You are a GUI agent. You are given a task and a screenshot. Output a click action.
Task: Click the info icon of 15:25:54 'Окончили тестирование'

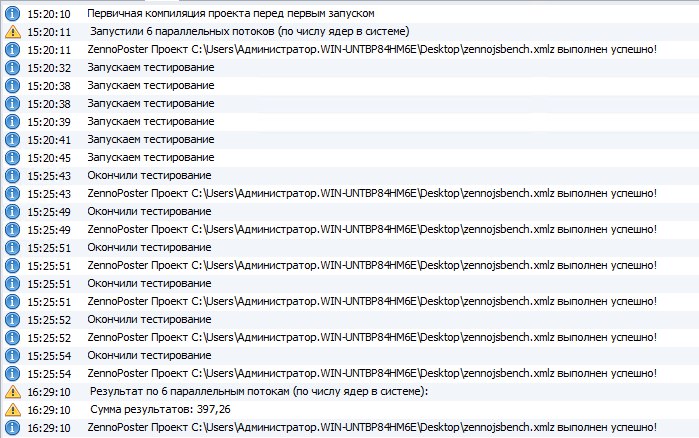click(12, 356)
